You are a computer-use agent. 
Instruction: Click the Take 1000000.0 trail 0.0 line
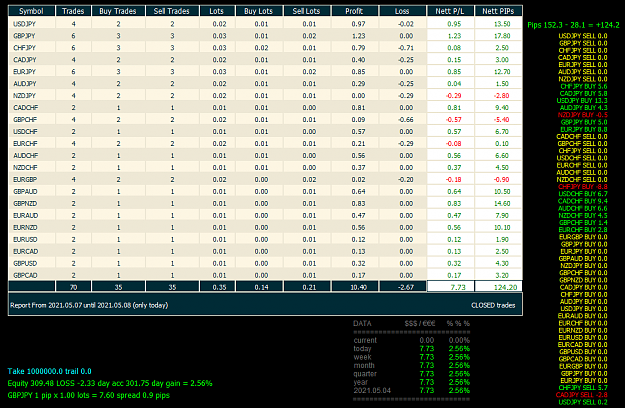pyautogui.click(x=49, y=371)
